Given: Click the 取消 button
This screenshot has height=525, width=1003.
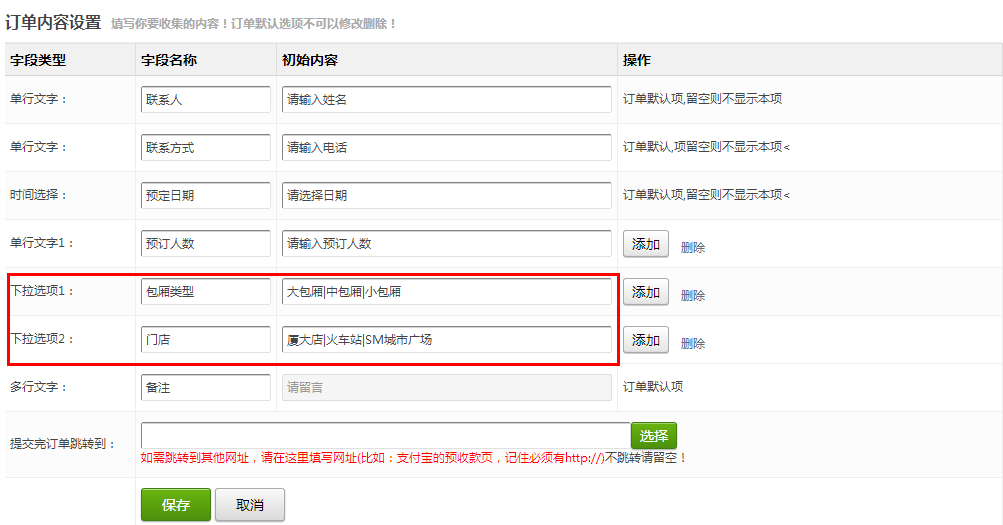Looking at the screenshot, I should click(250, 505).
